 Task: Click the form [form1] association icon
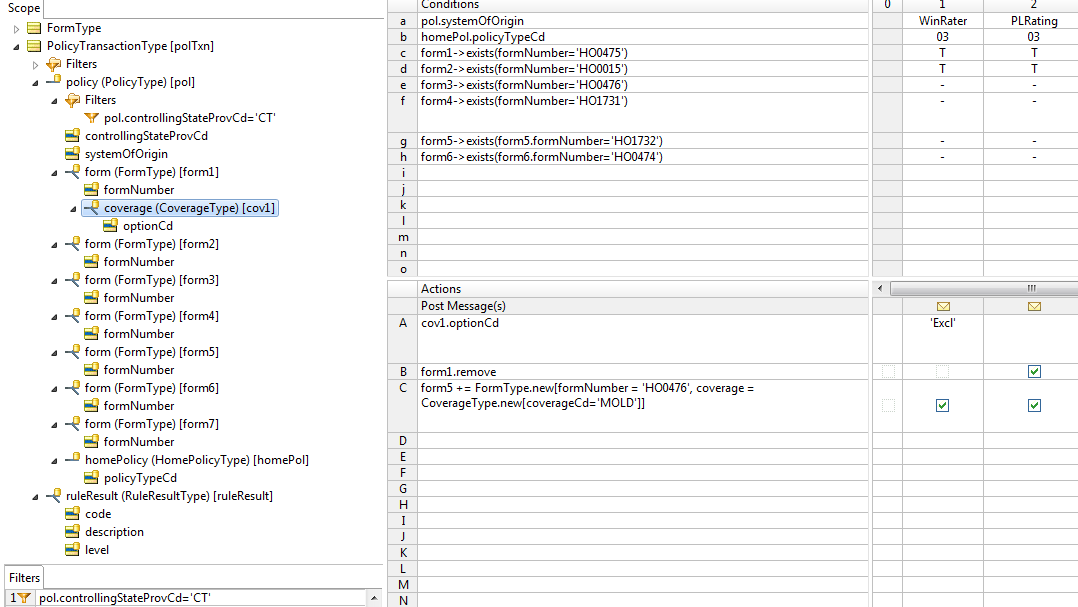72,172
